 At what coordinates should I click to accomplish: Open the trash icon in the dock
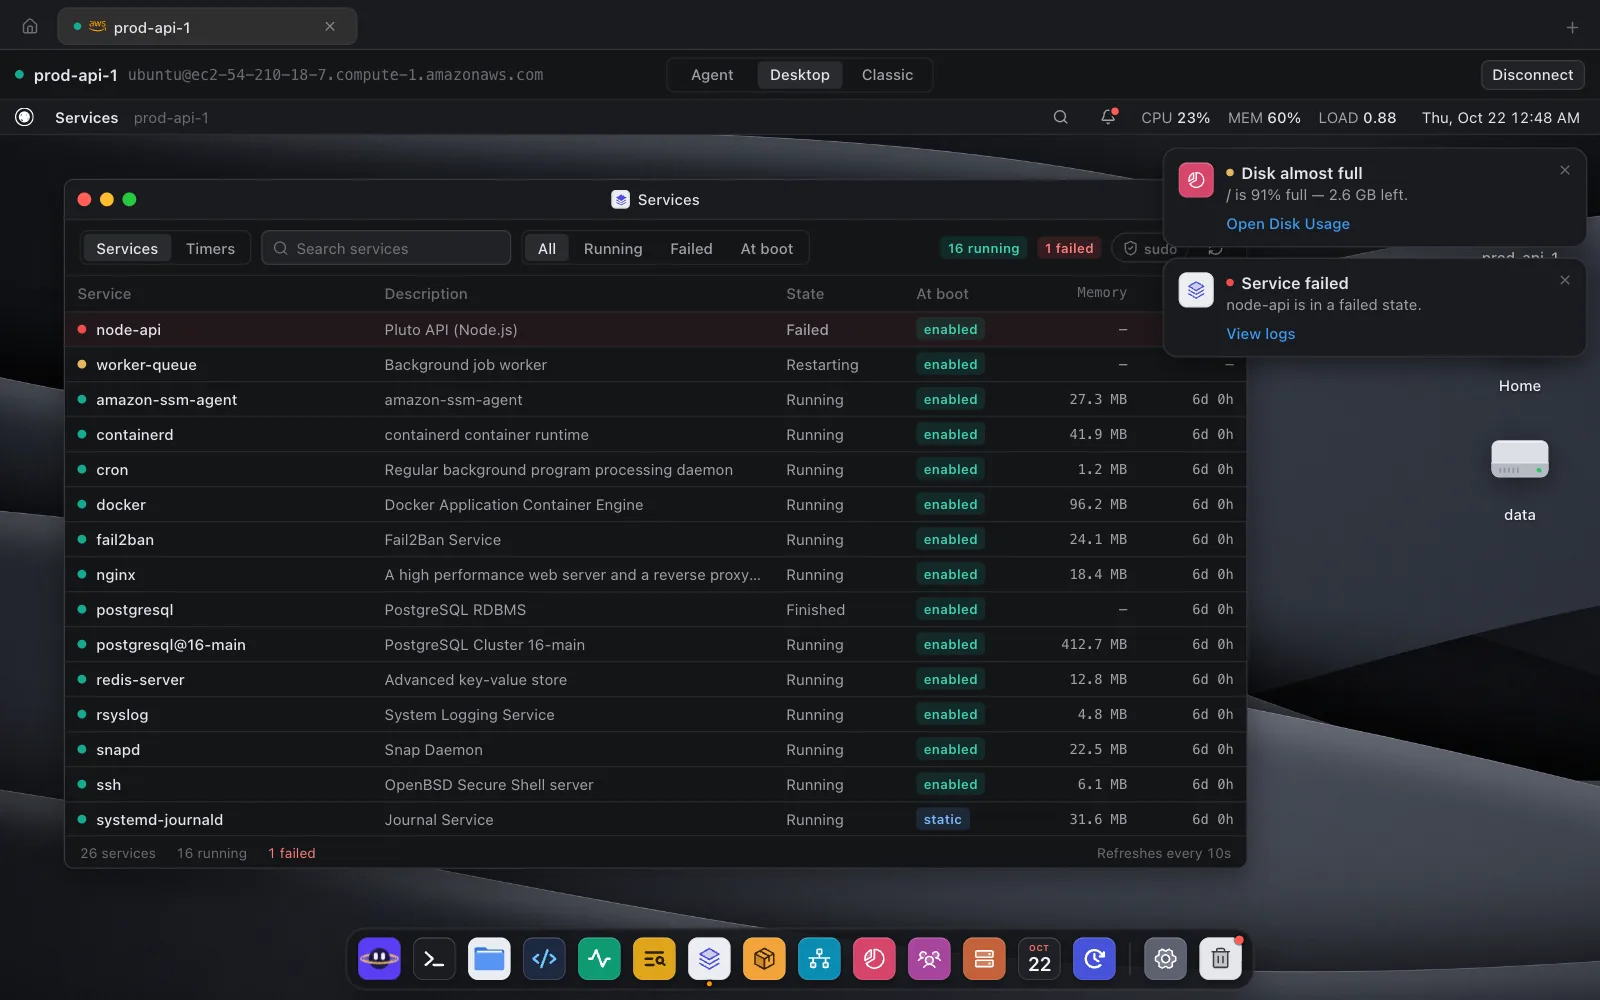1220,959
